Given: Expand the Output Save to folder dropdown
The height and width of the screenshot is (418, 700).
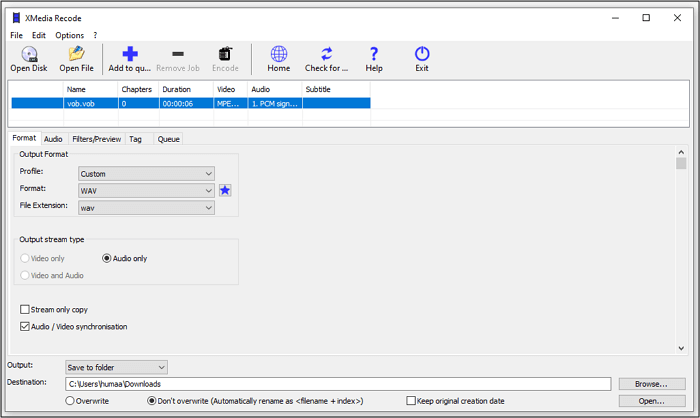Looking at the screenshot, I should pos(116,367).
